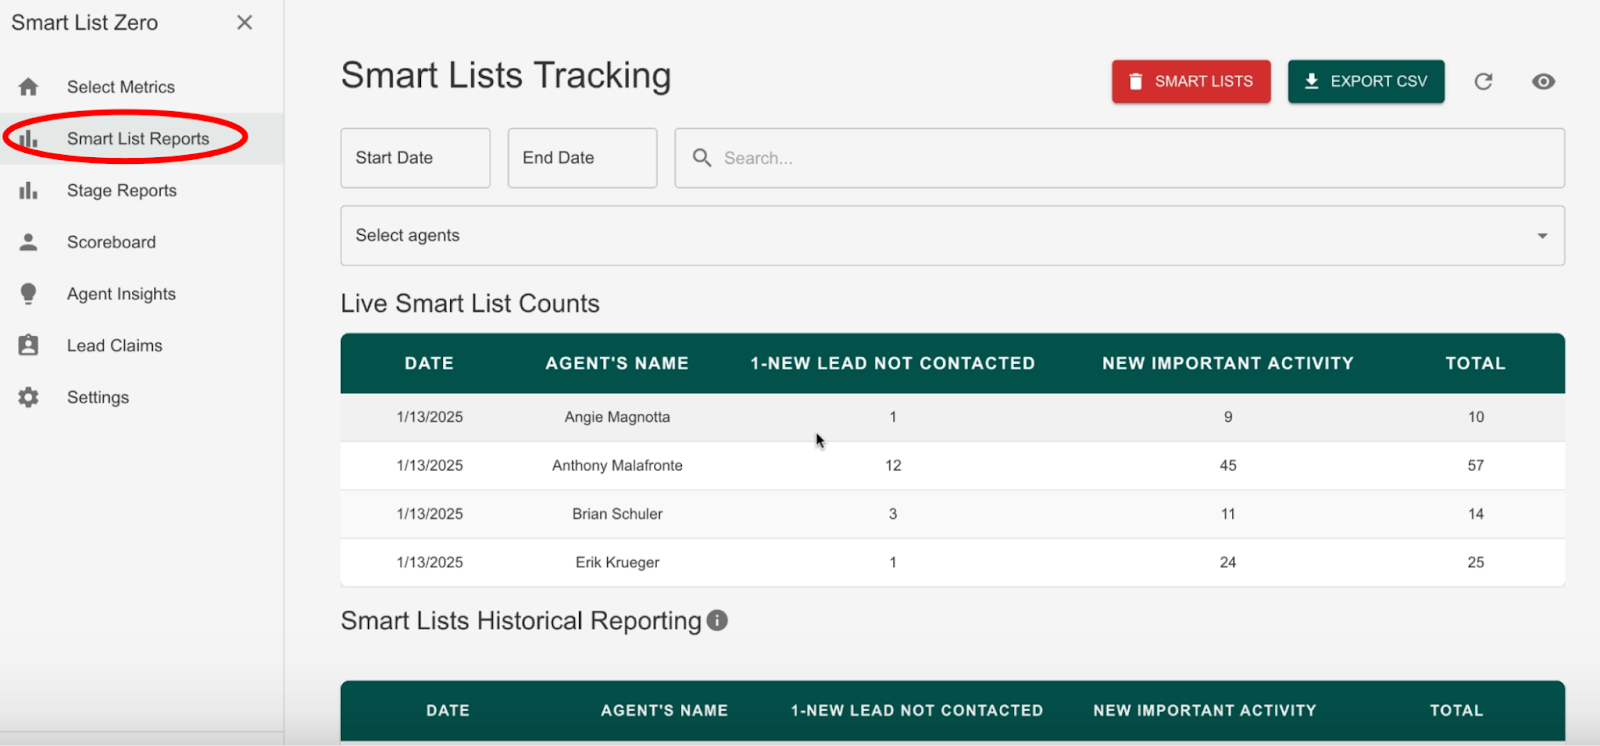Click TOTAL header in Historical Reporting table

[1456, 710]
